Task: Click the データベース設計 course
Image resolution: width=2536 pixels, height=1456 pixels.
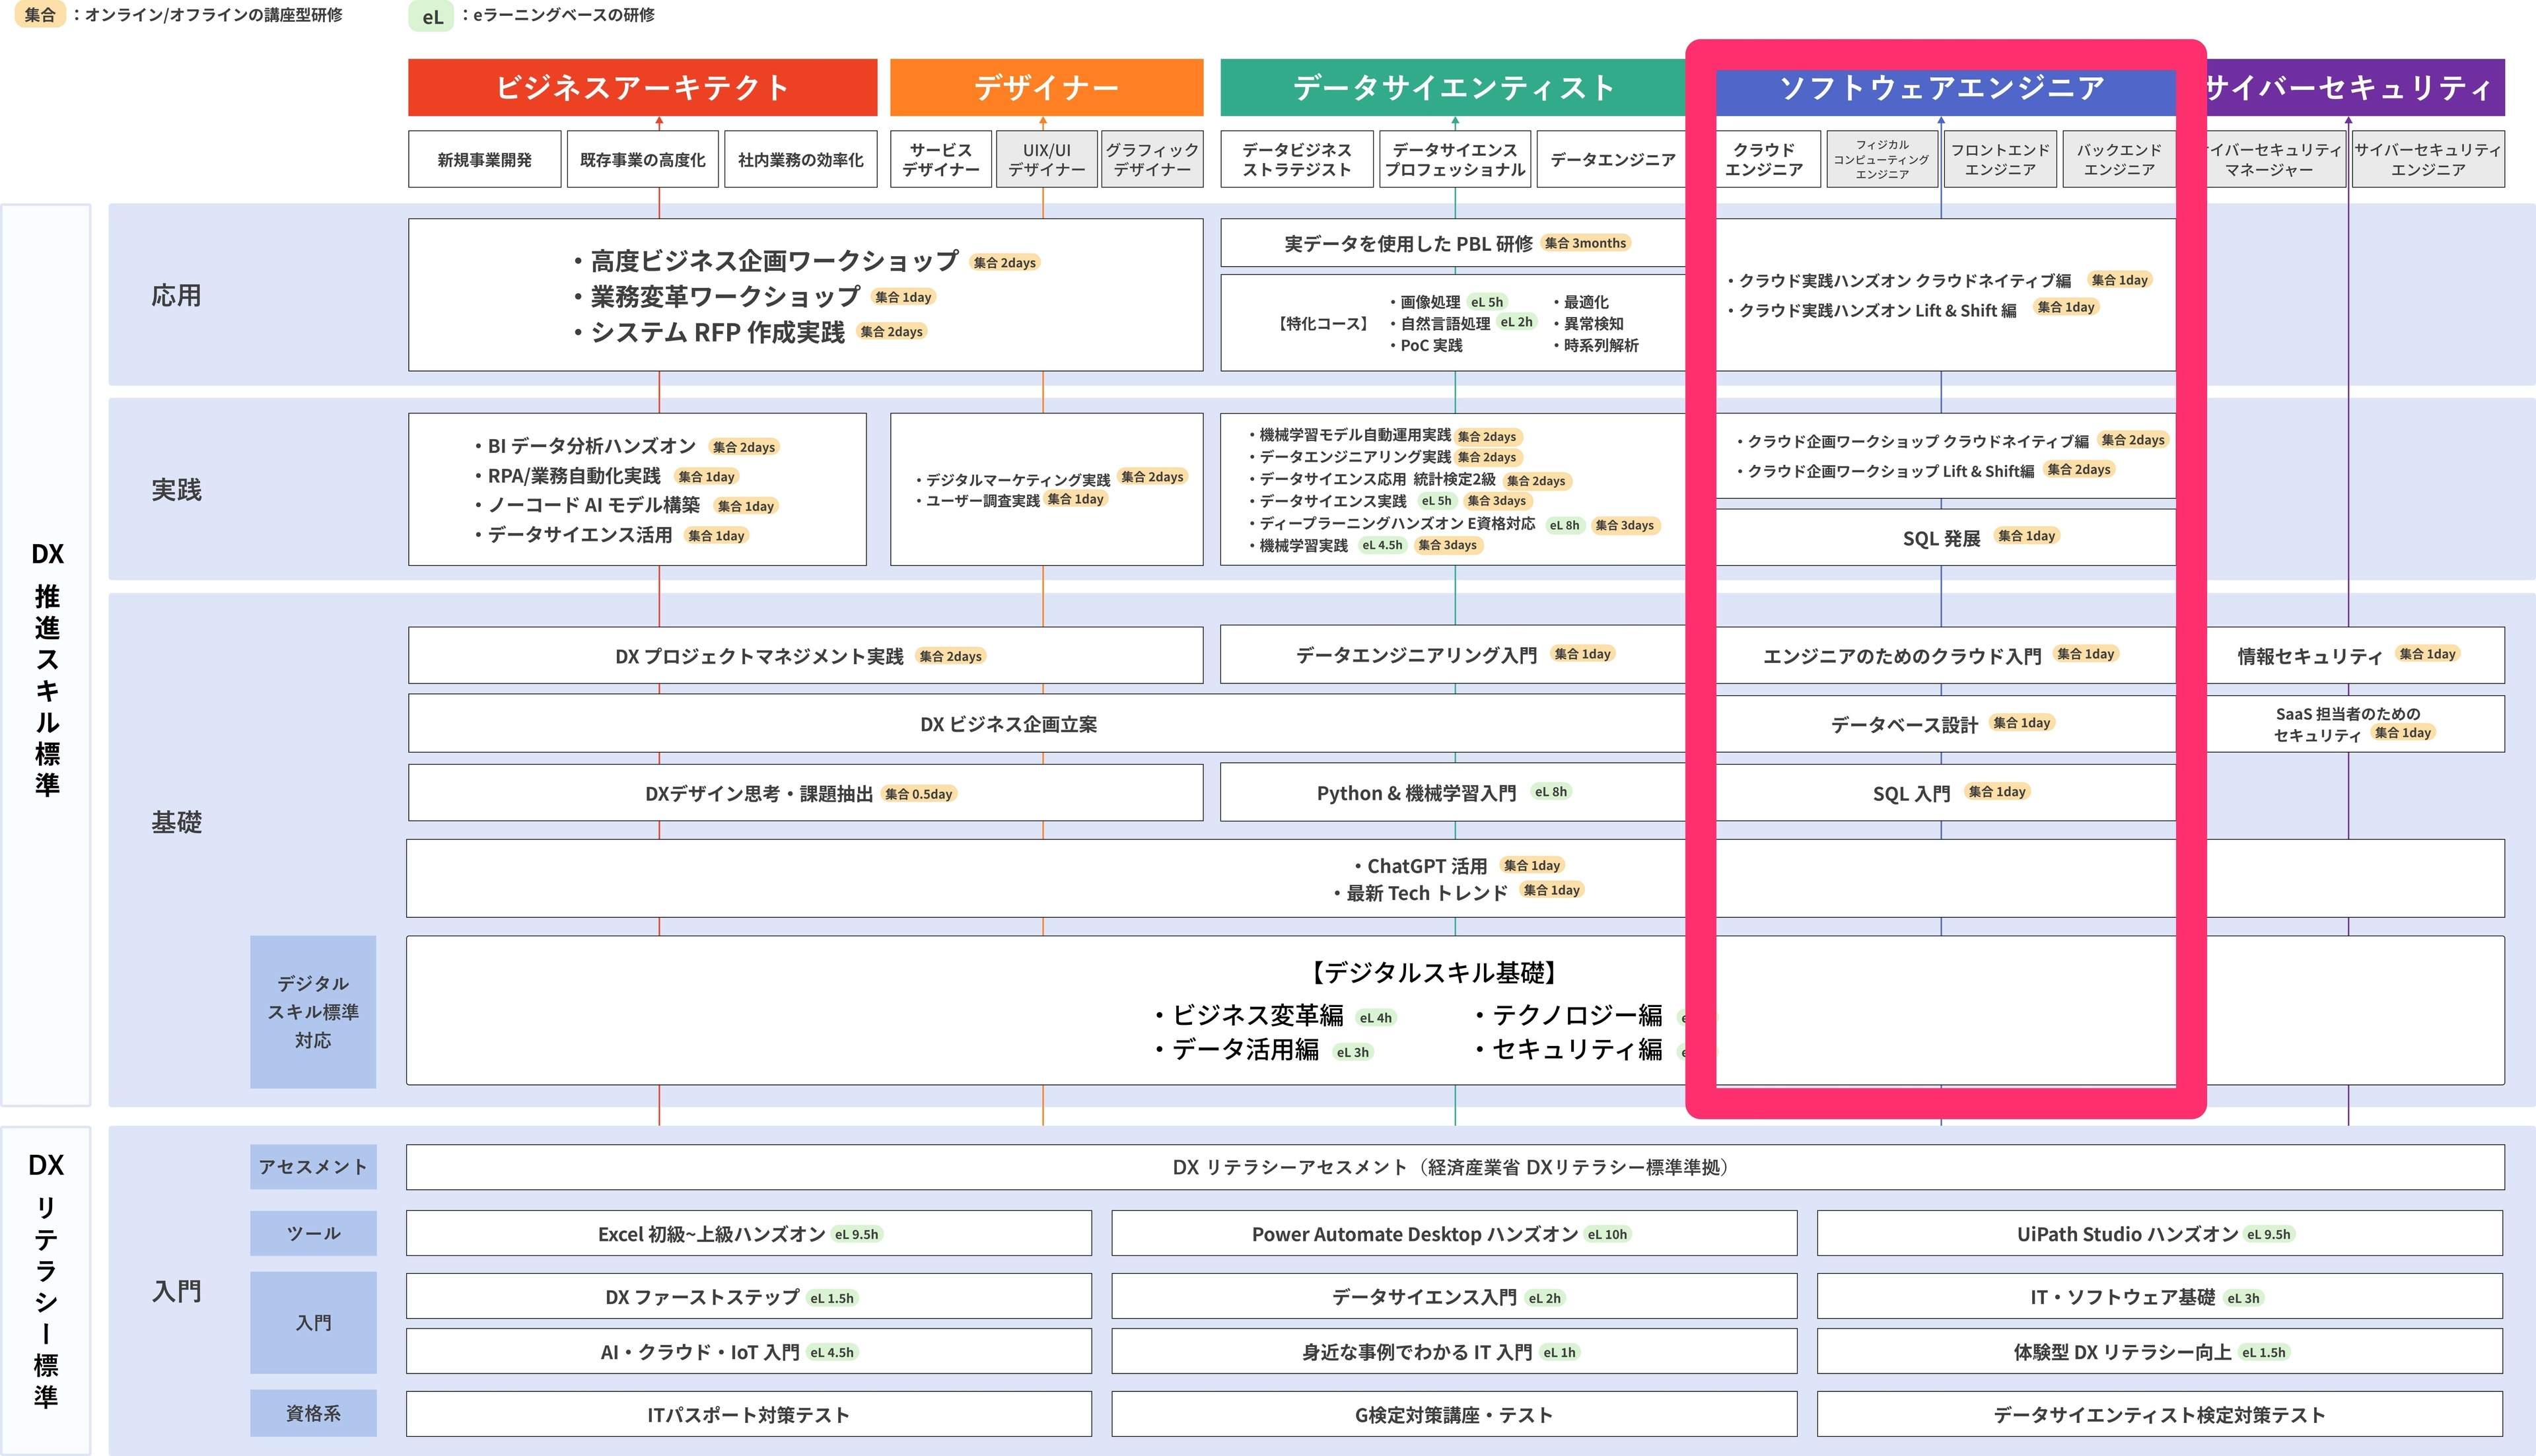Action: click(1904, 724)
